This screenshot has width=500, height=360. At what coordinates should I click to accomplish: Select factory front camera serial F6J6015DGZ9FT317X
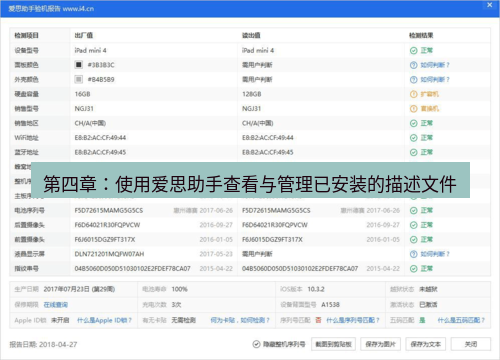coord(105,239)
